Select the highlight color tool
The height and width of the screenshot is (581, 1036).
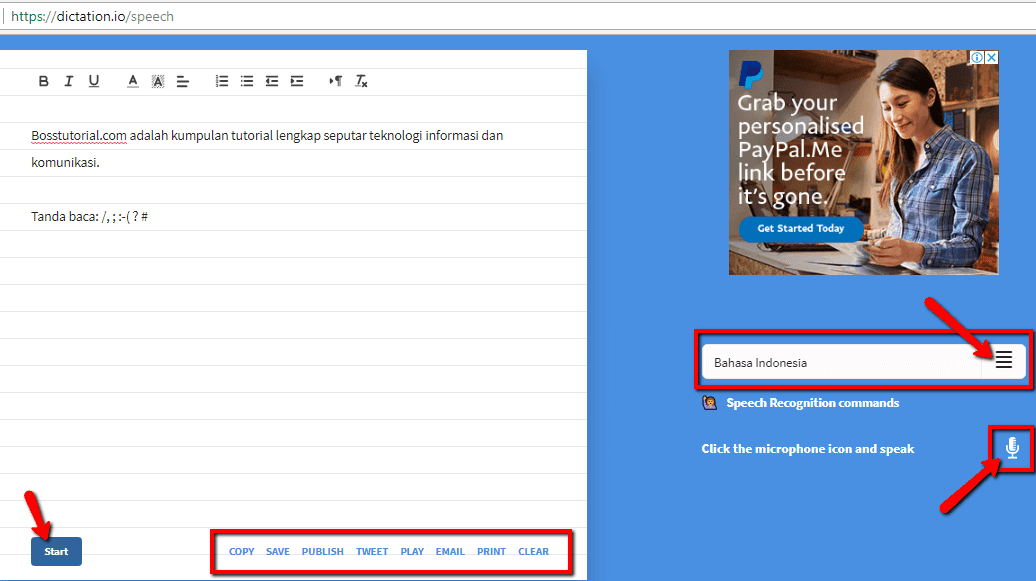point(157,81)
